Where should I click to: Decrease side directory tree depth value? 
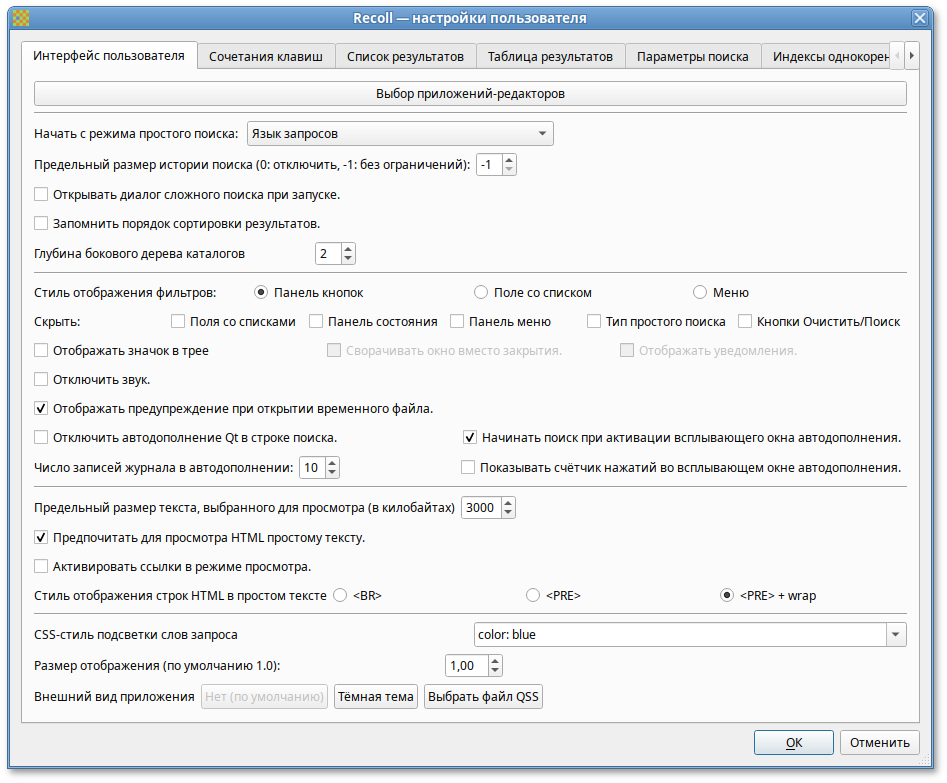[348, 258]
